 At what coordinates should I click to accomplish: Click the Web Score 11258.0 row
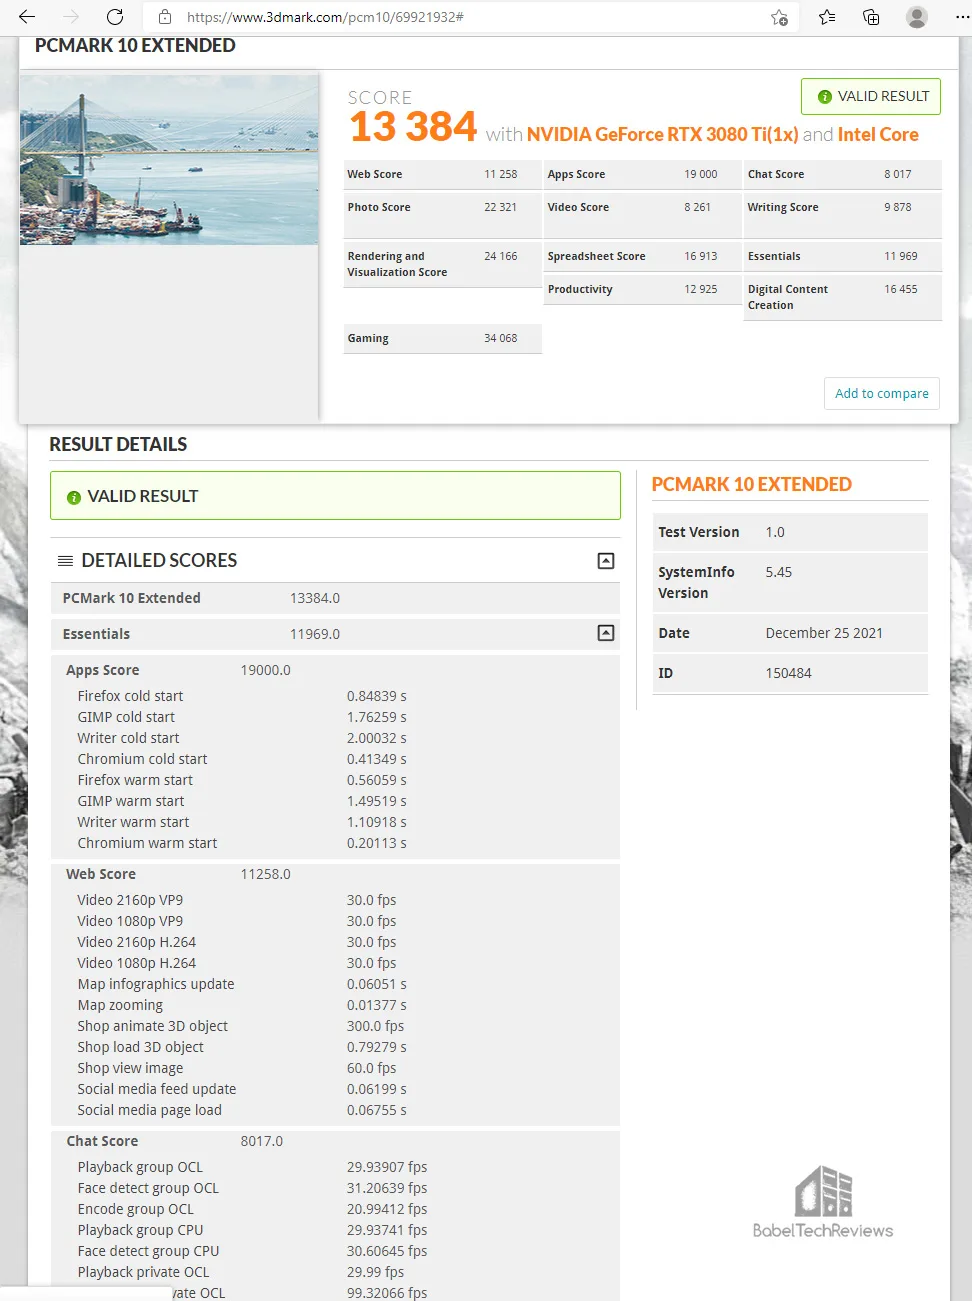(x=335, y=874)
